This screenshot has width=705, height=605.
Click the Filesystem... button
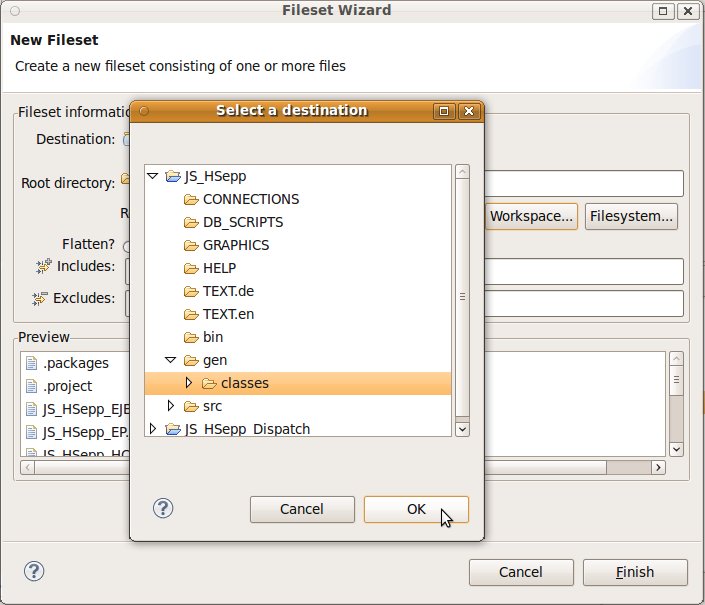pos(632,216)
